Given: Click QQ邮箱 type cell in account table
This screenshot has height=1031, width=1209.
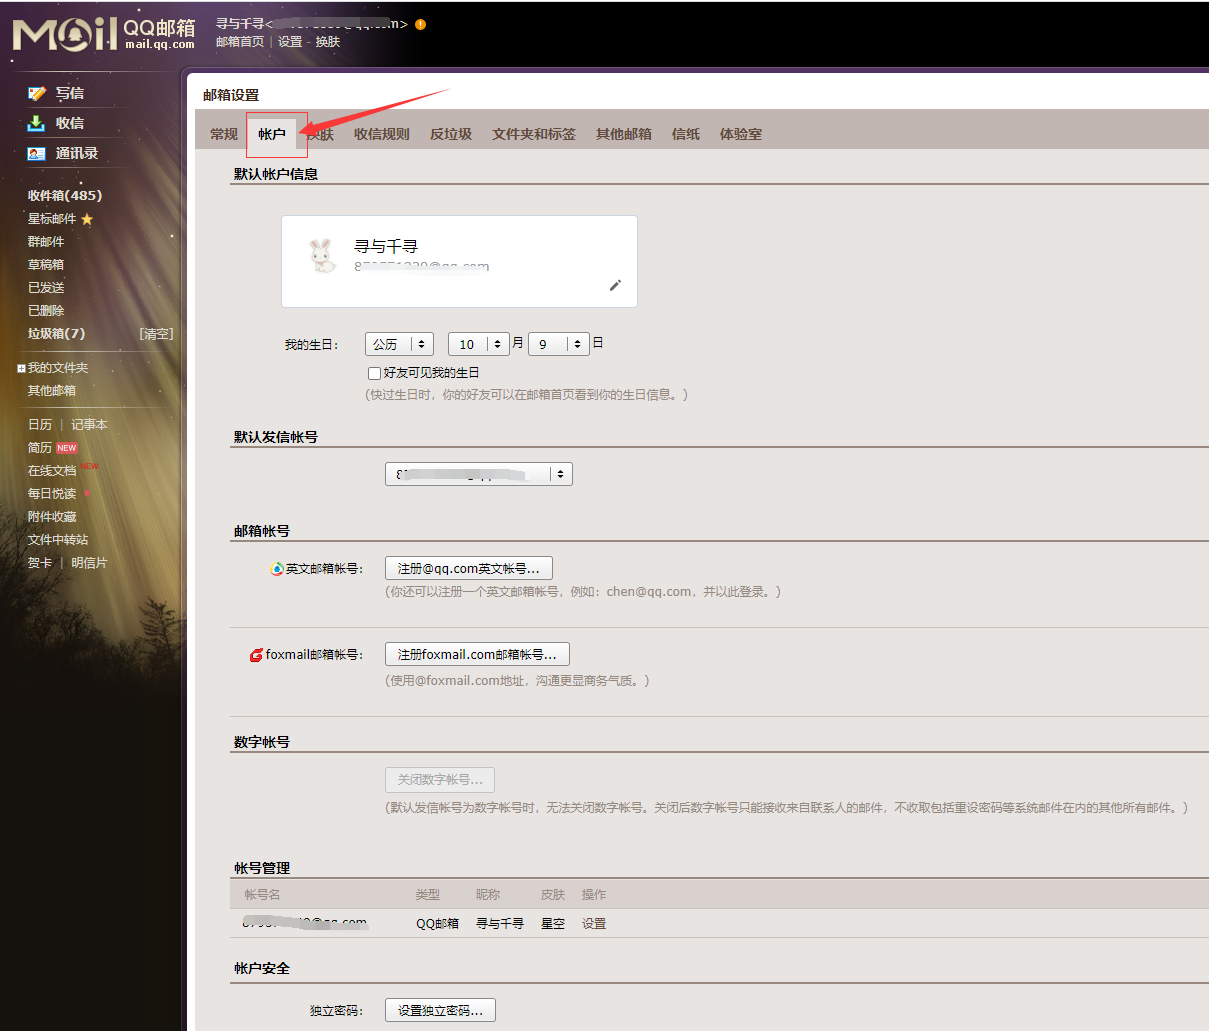Looking at the screenshot, I should (437, 924).
